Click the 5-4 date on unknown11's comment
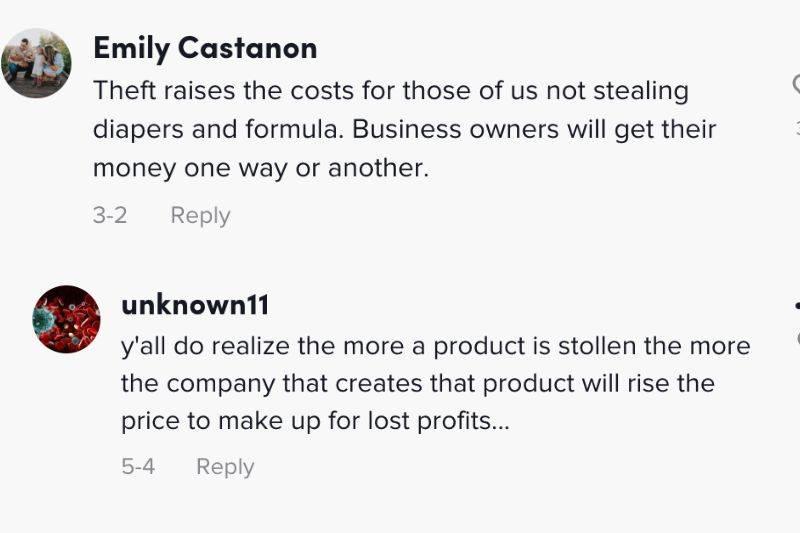Viewport: 800px width, 533px height. click(x=138, y=466)
